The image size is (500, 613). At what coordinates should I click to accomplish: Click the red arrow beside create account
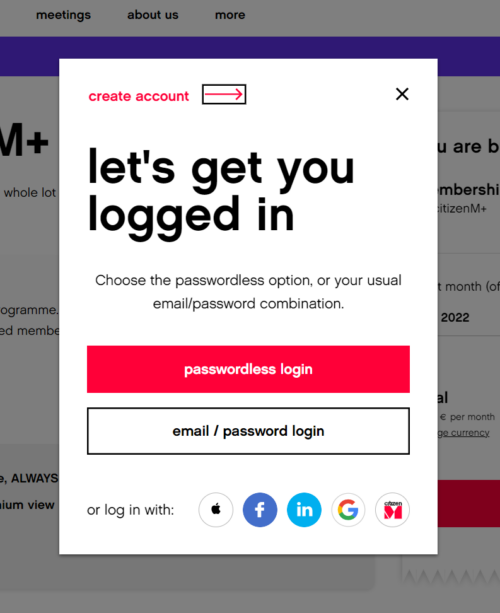(224, 94)
